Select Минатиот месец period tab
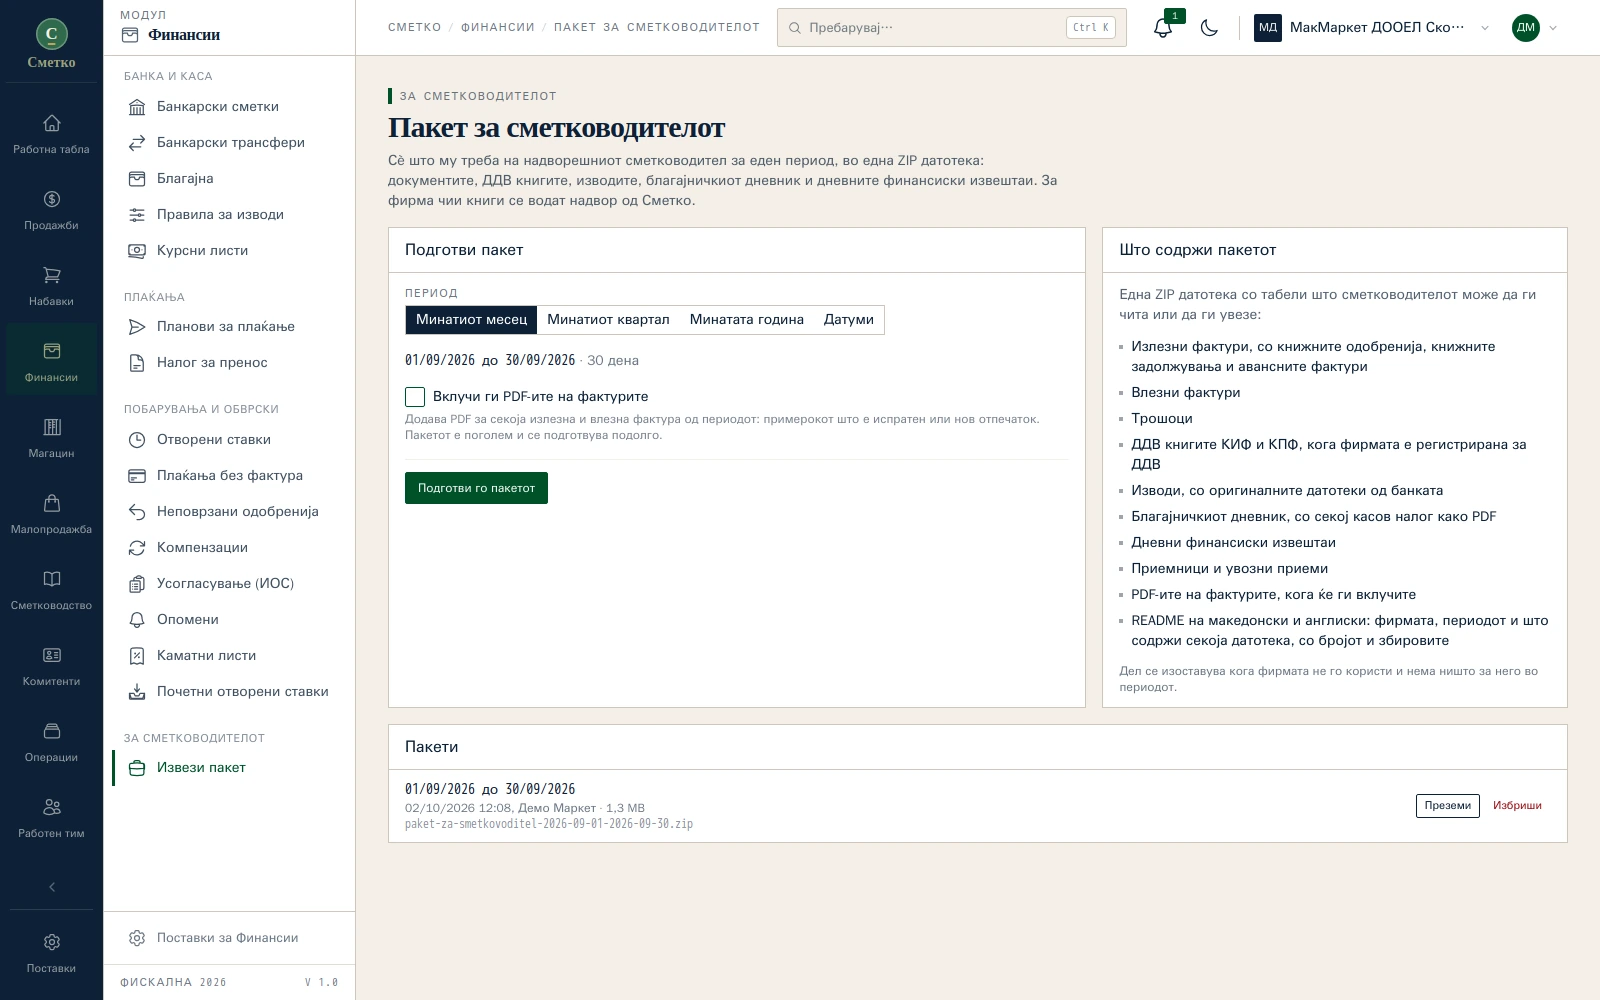This screenshot has width=1600, height=1000. 471,320
